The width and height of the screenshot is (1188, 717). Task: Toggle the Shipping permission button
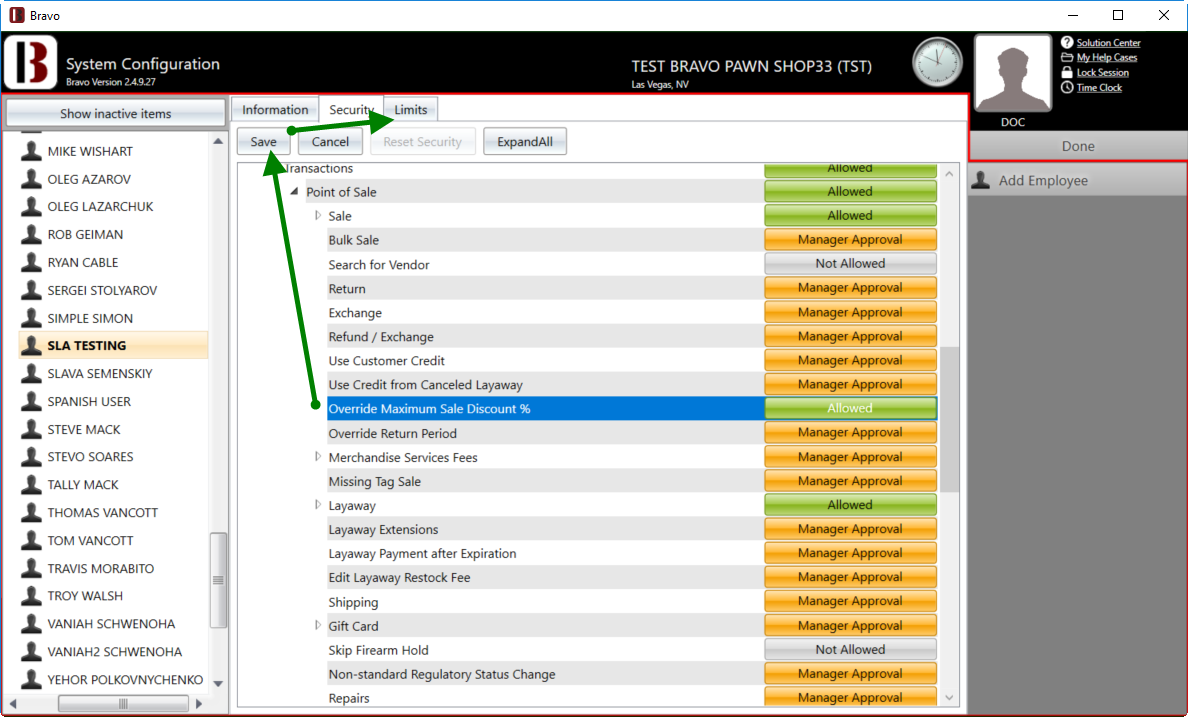click(x=850, y=601)
